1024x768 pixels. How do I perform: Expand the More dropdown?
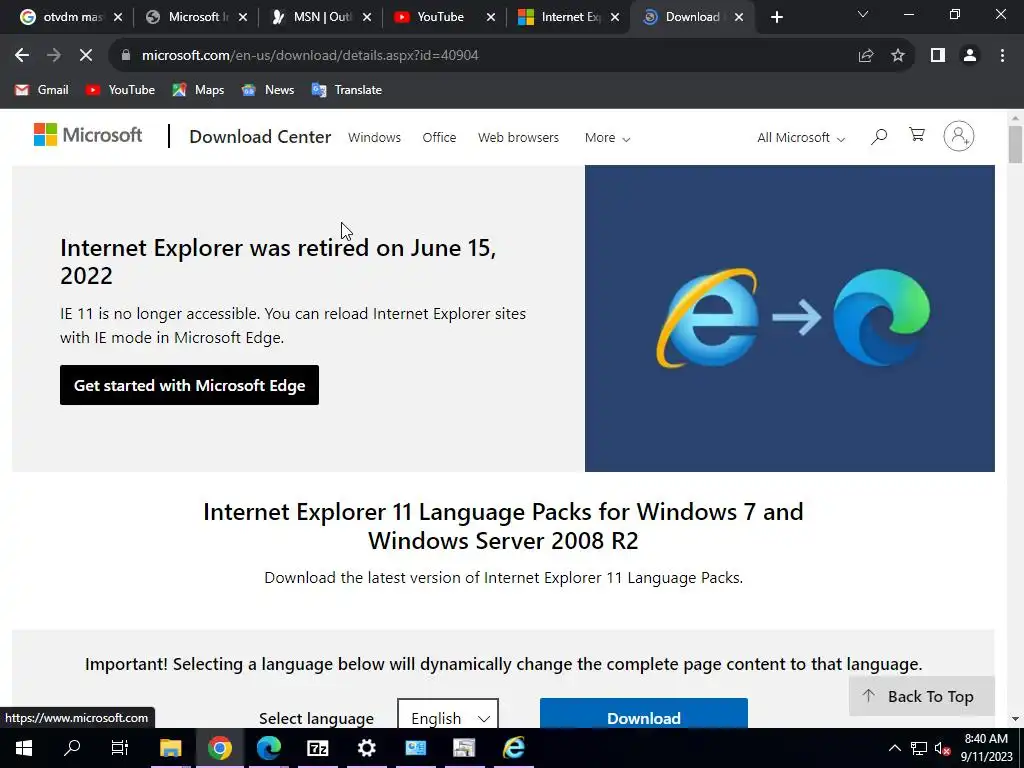(607, 138)
